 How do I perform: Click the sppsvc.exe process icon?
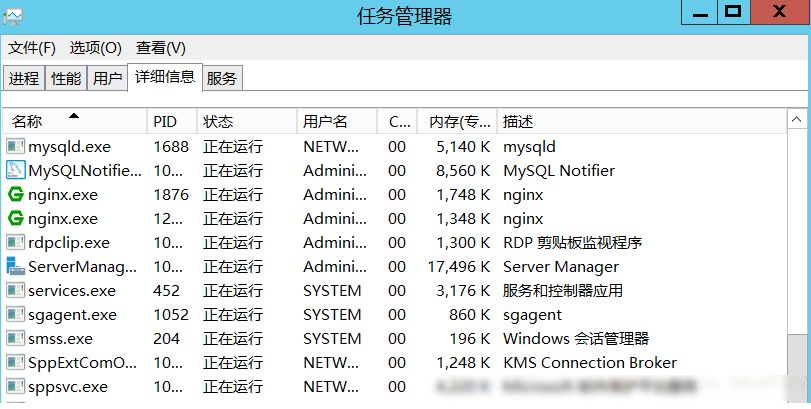pos(16,386)
